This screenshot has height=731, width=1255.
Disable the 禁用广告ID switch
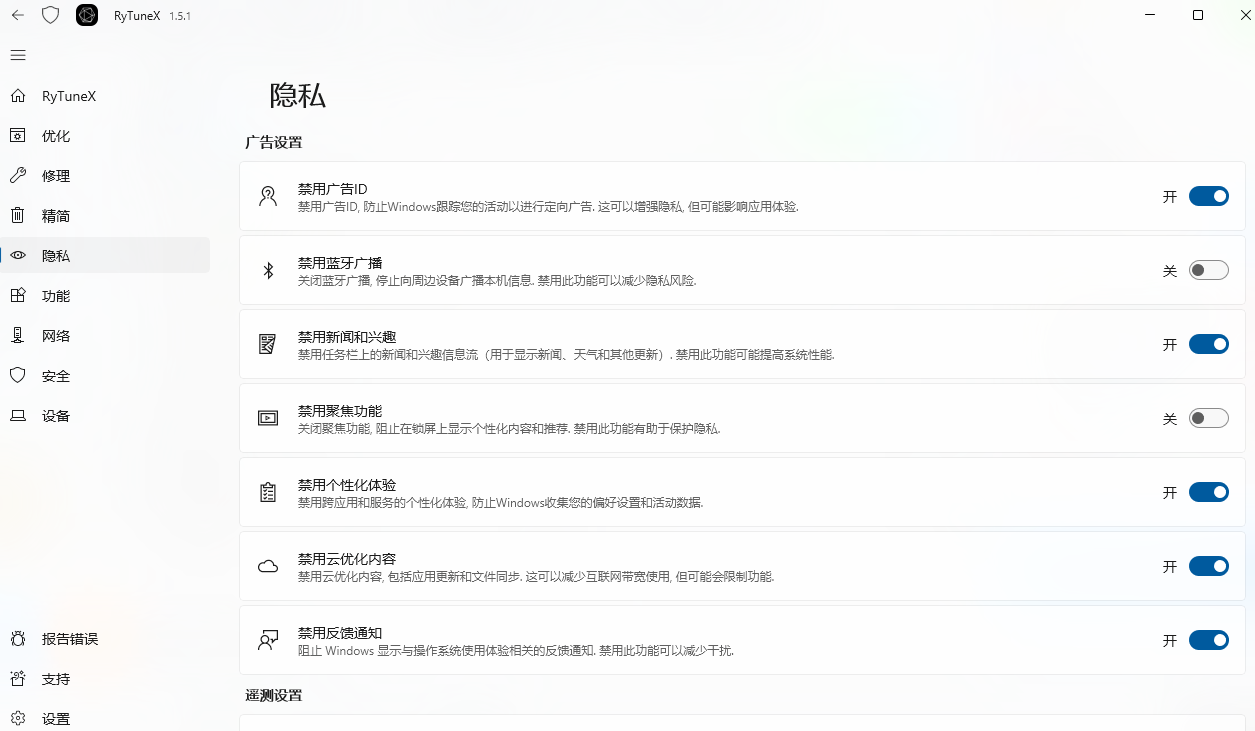pyautogui.click(x=1208, y=196)
